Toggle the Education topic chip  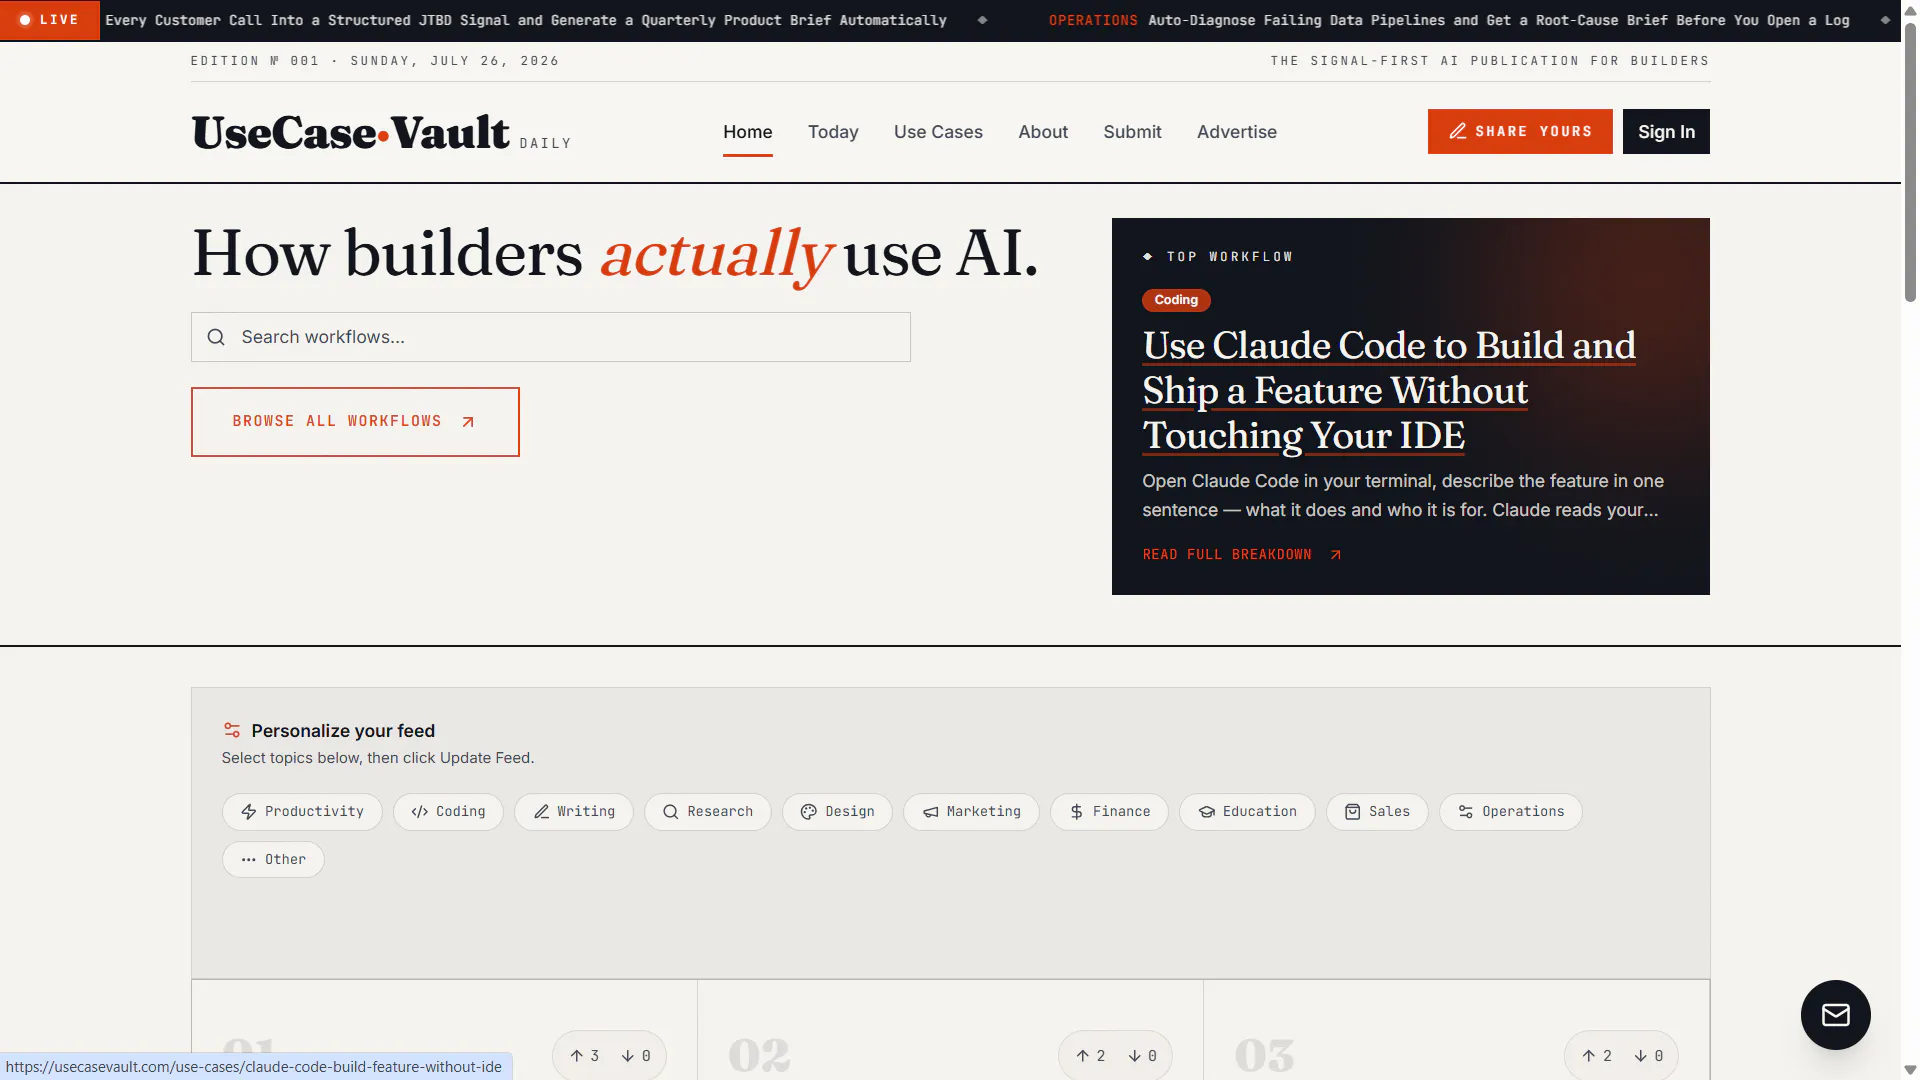tap(1247, 812)
